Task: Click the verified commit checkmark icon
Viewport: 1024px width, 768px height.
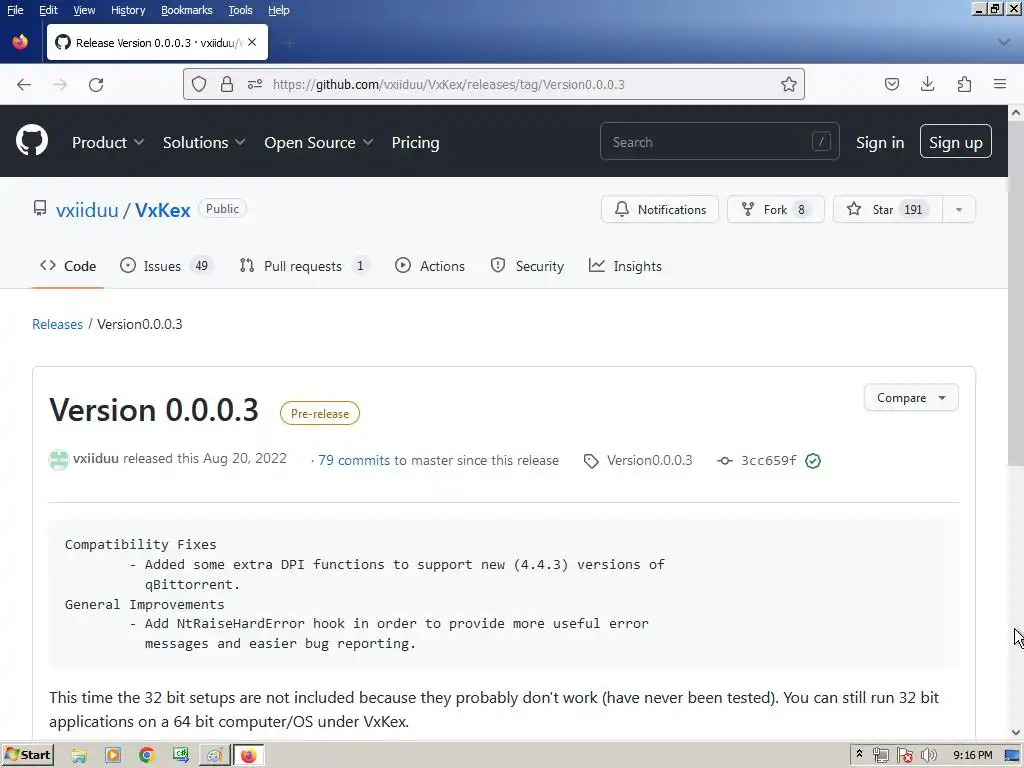Action: point(812,461)
